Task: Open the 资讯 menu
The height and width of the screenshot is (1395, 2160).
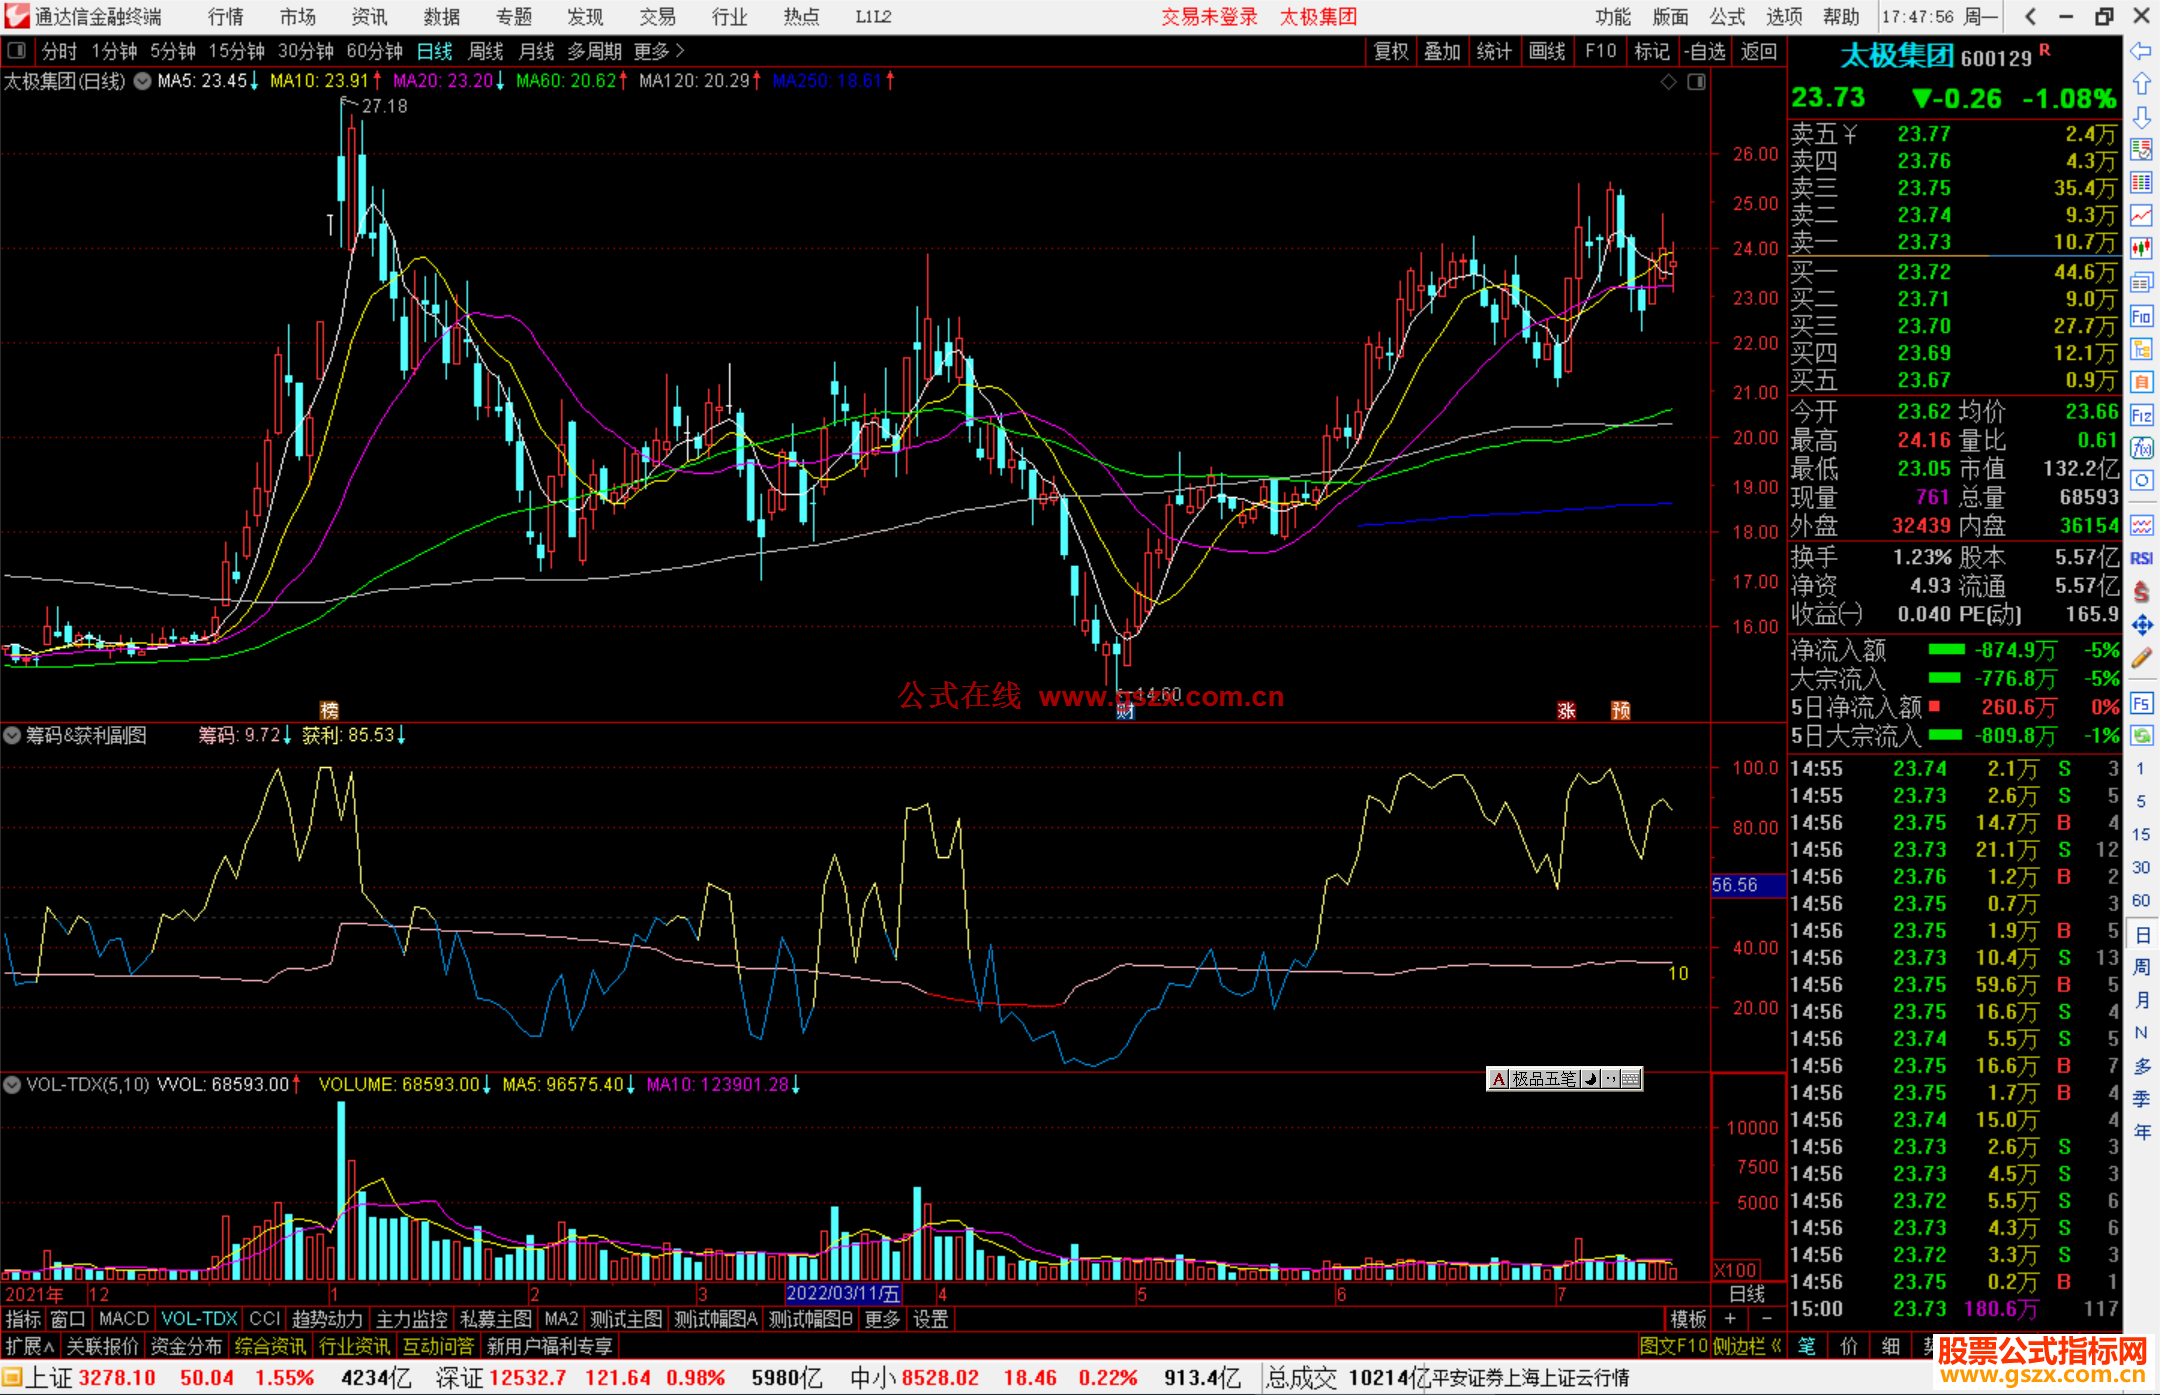Action: pos(369,17)
